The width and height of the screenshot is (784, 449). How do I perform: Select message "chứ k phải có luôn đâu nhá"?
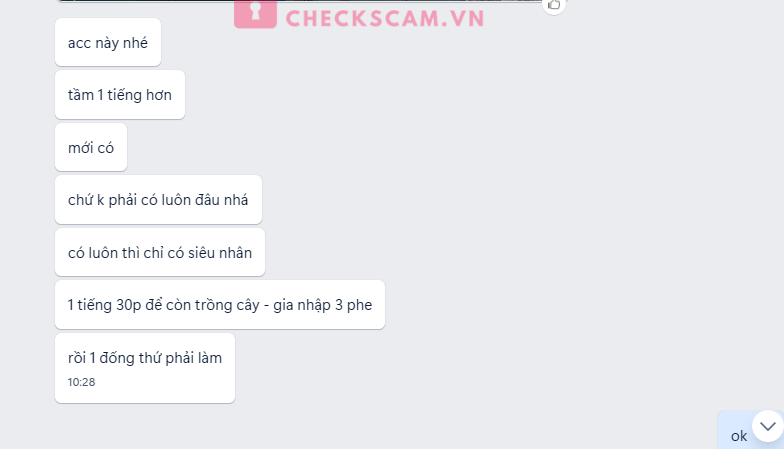pos(158,200)
